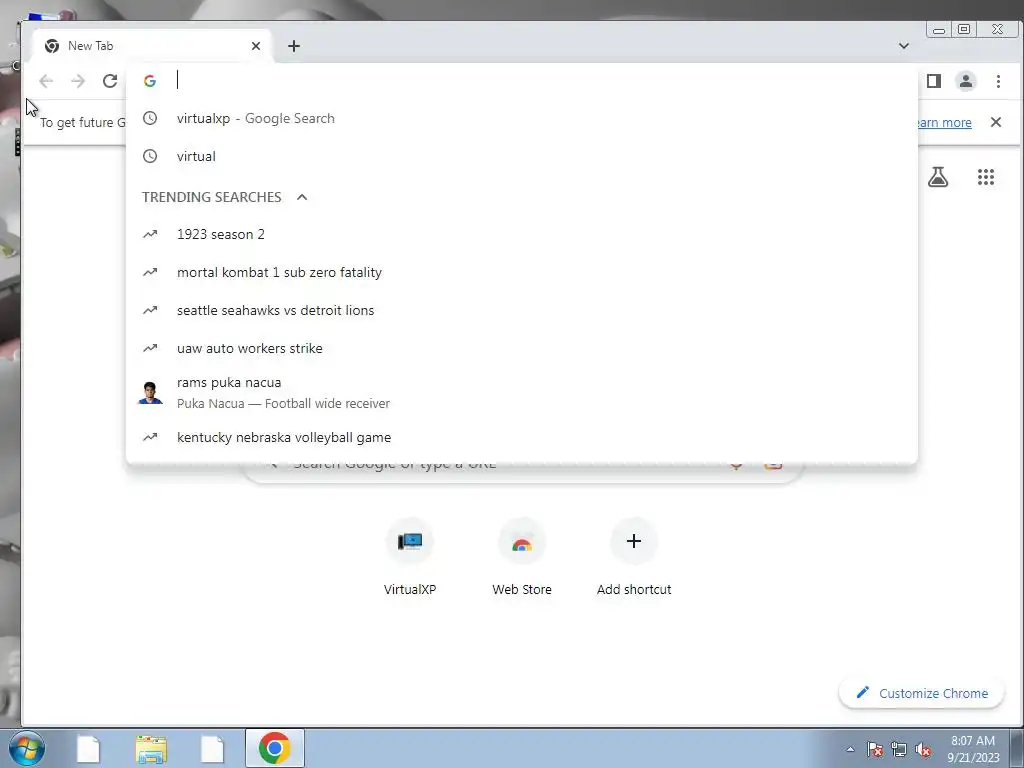
Task: Open the Windows Explorer taskbar icon
Action: tap(151, 748)
